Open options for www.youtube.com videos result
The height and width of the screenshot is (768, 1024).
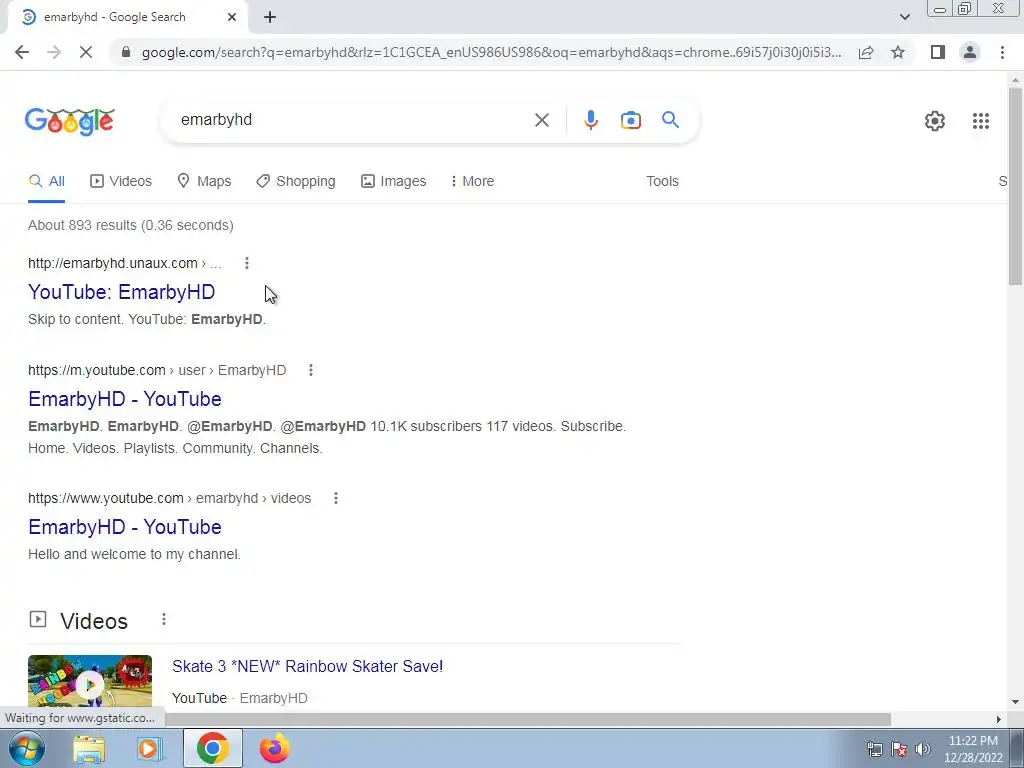(336, 498)
